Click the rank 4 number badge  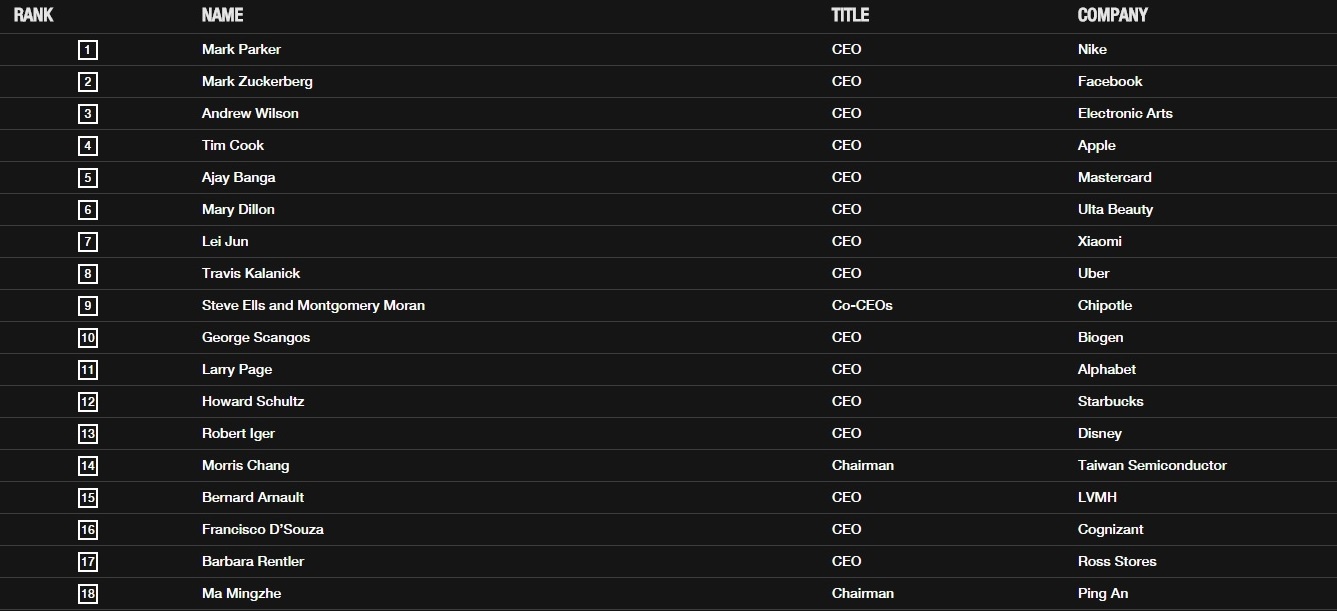tap(88, 146)
